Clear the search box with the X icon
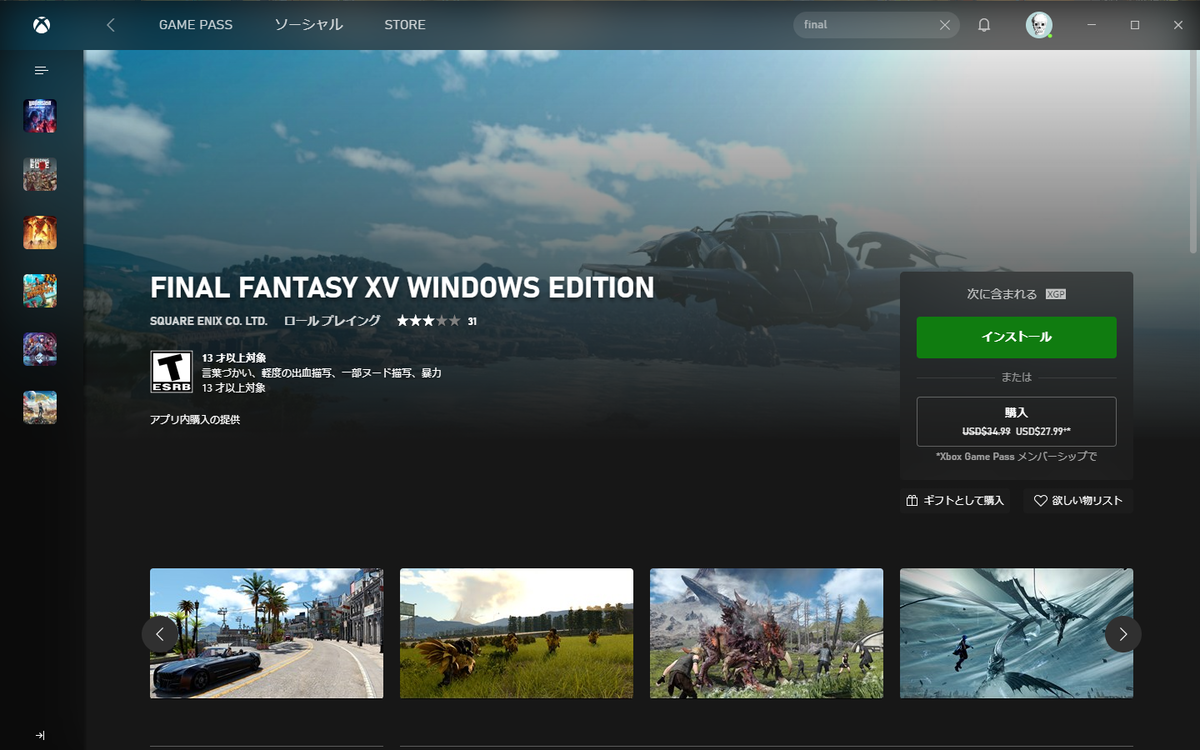The width and height of the screenshot is (1200, 750). pos(945,25)
